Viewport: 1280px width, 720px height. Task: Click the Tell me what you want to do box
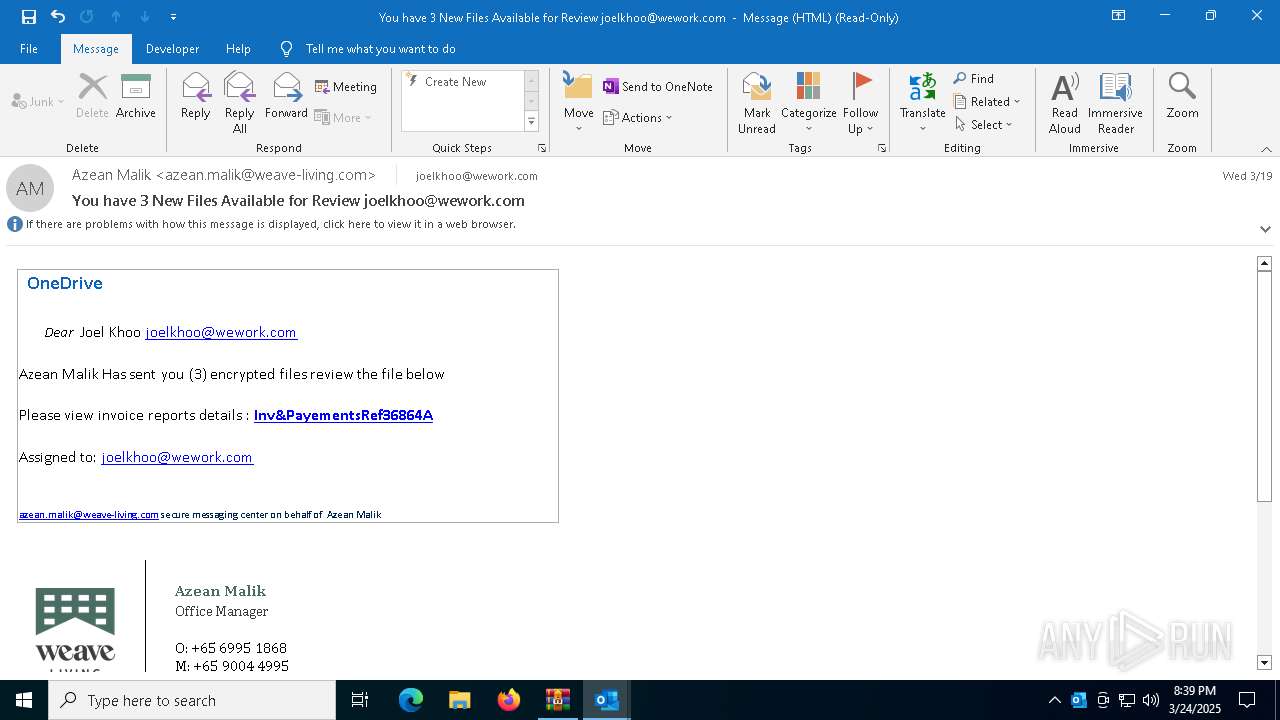tap(380, 49)
